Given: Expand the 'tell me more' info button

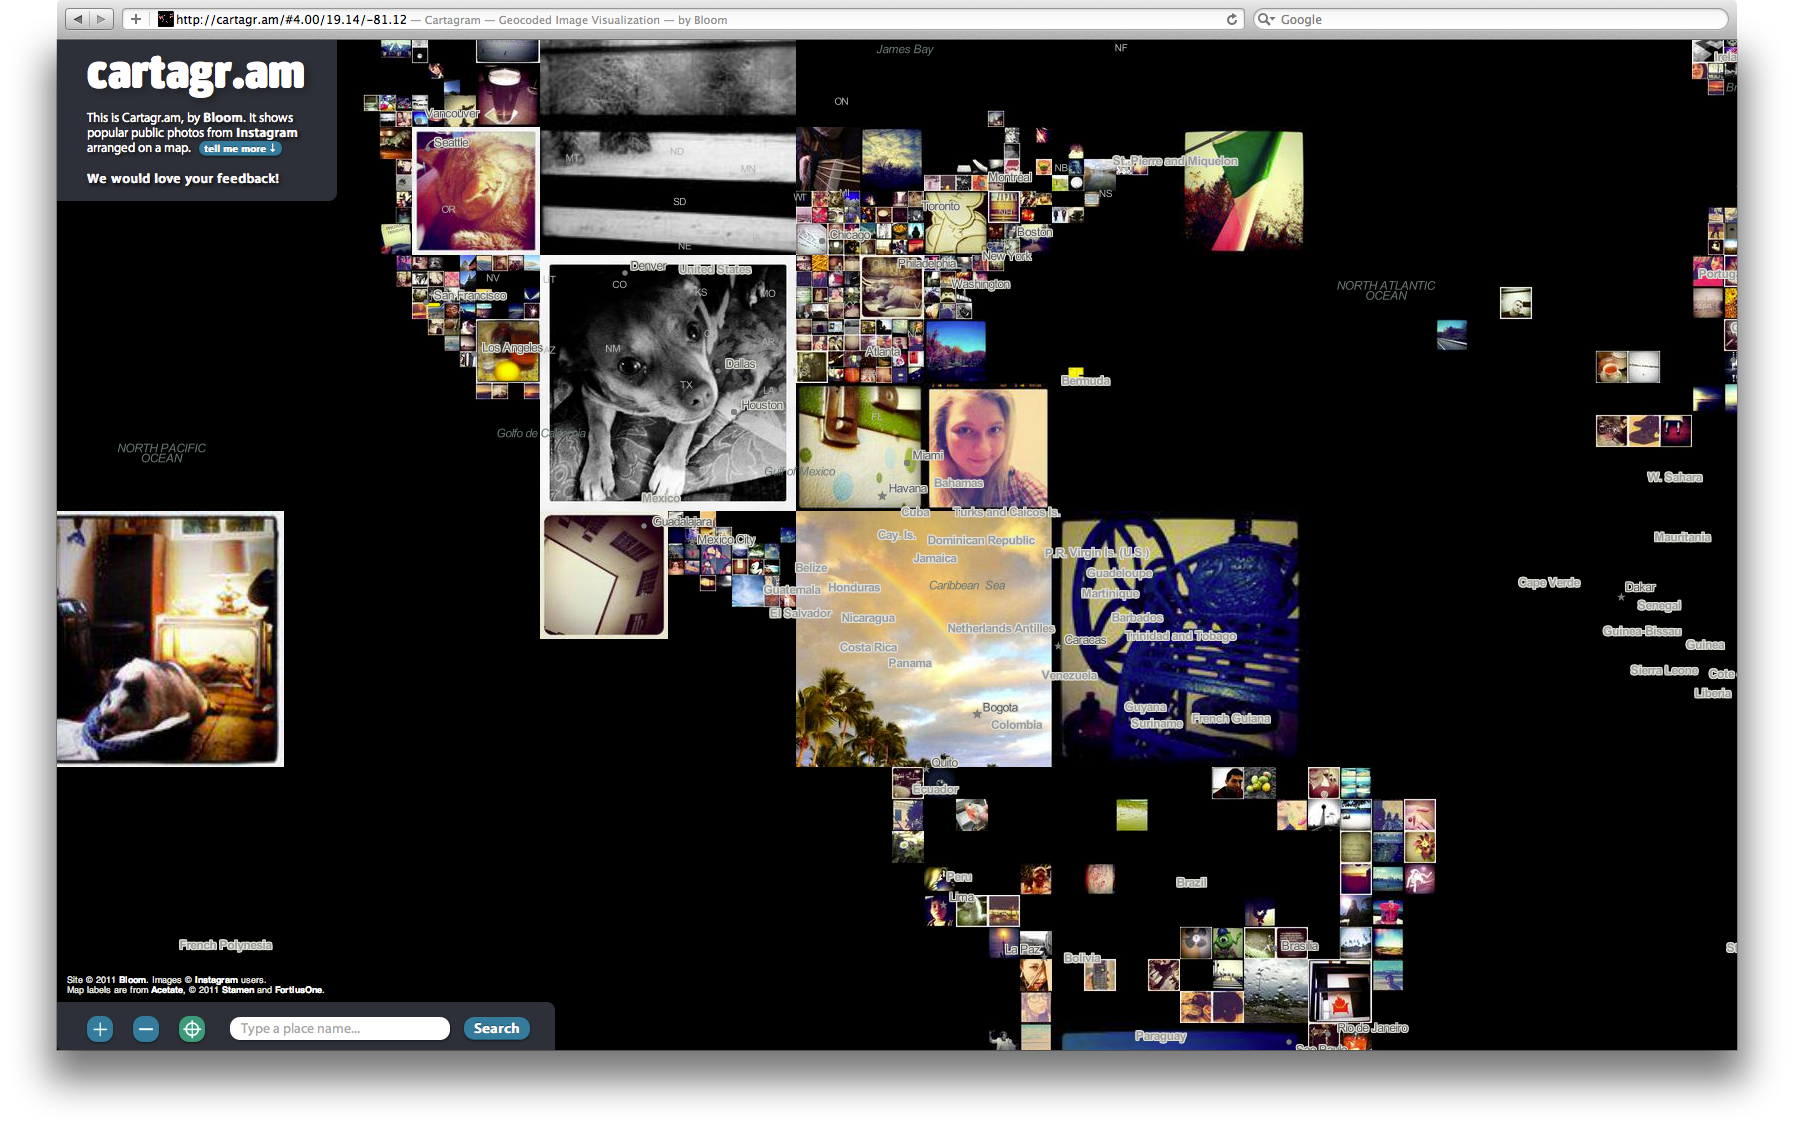Looking at the screenshot, I should 240,149.
